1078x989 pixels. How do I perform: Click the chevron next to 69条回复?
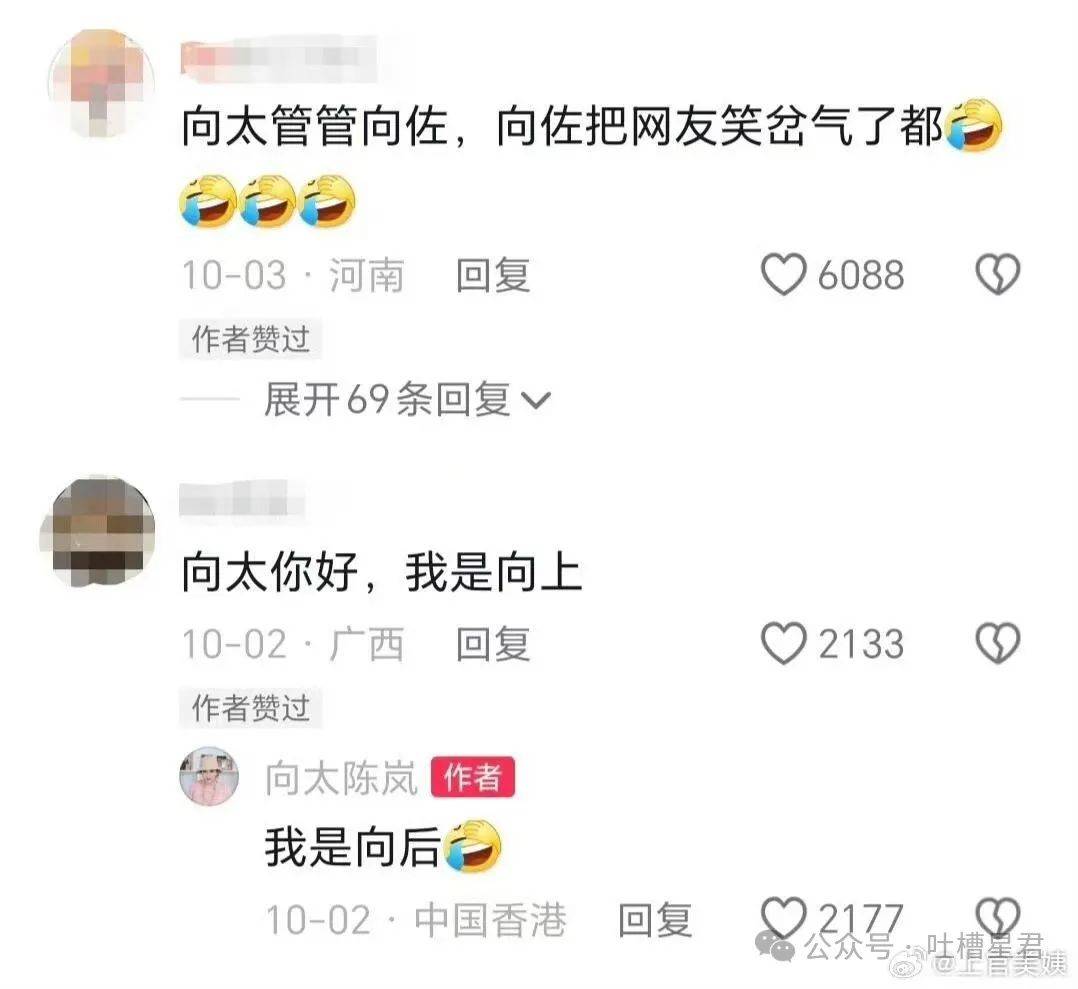(536, 400)
